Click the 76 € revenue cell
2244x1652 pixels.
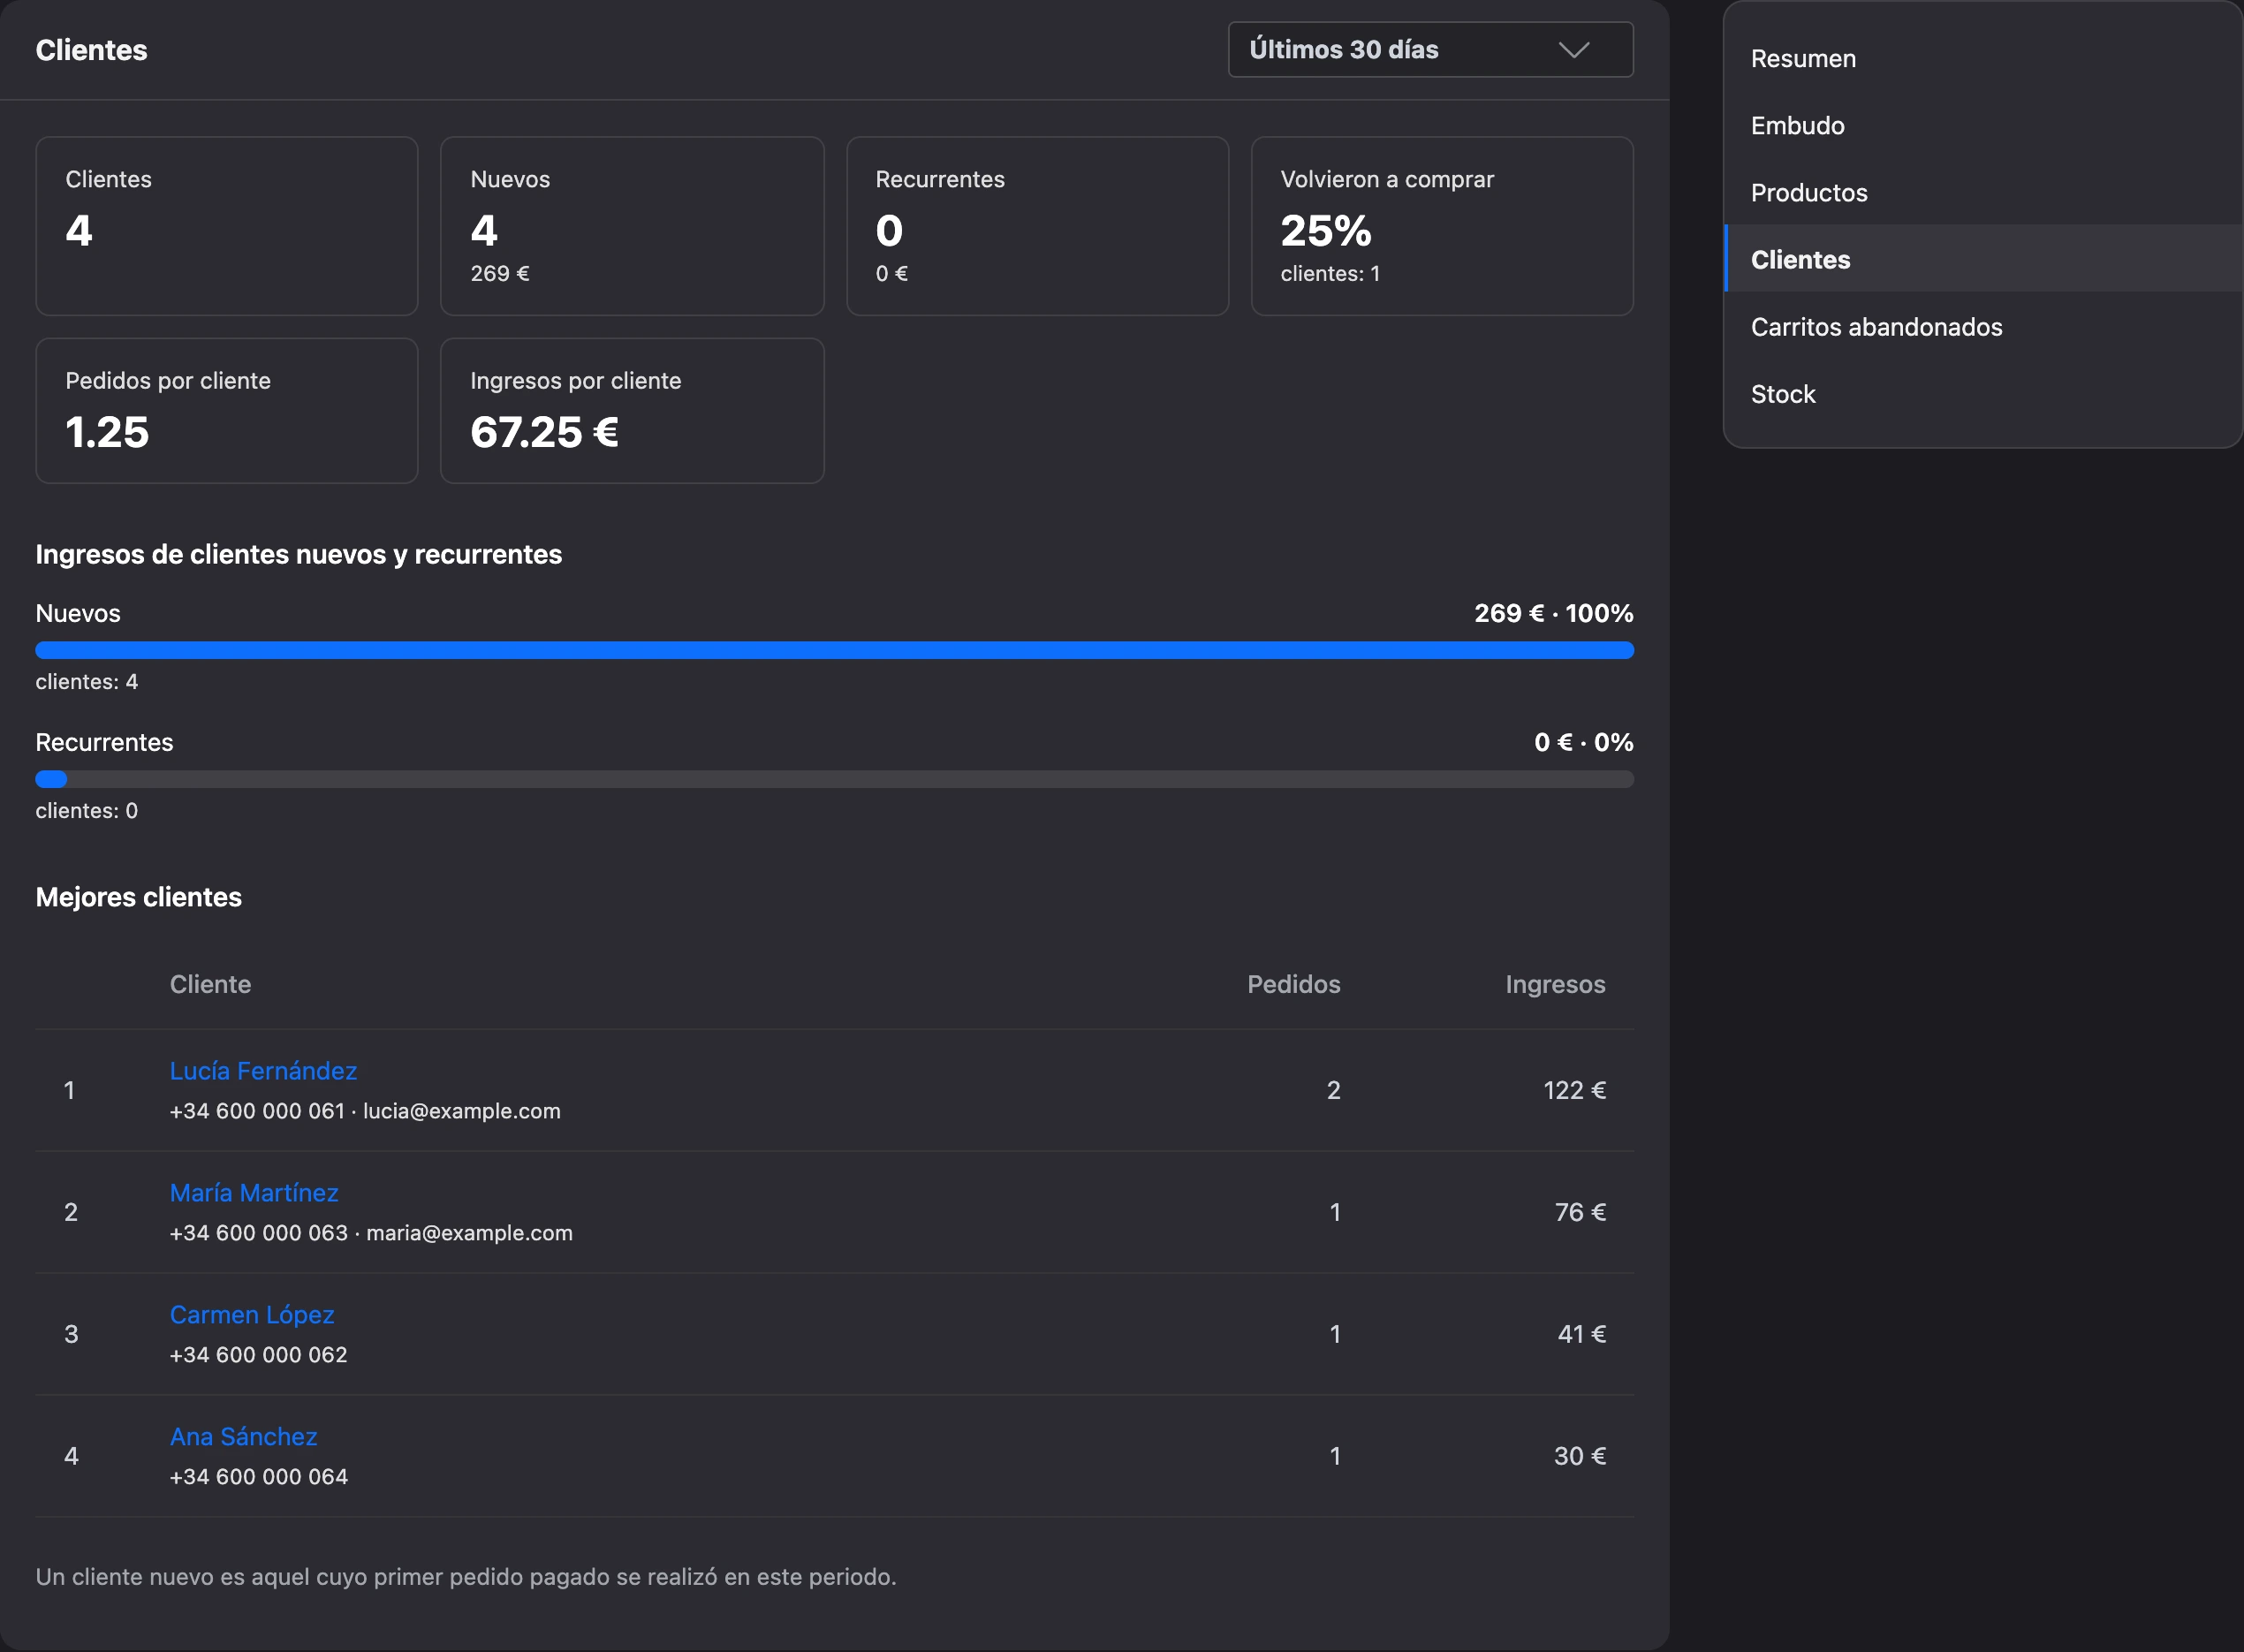tap(1580, 1212)
